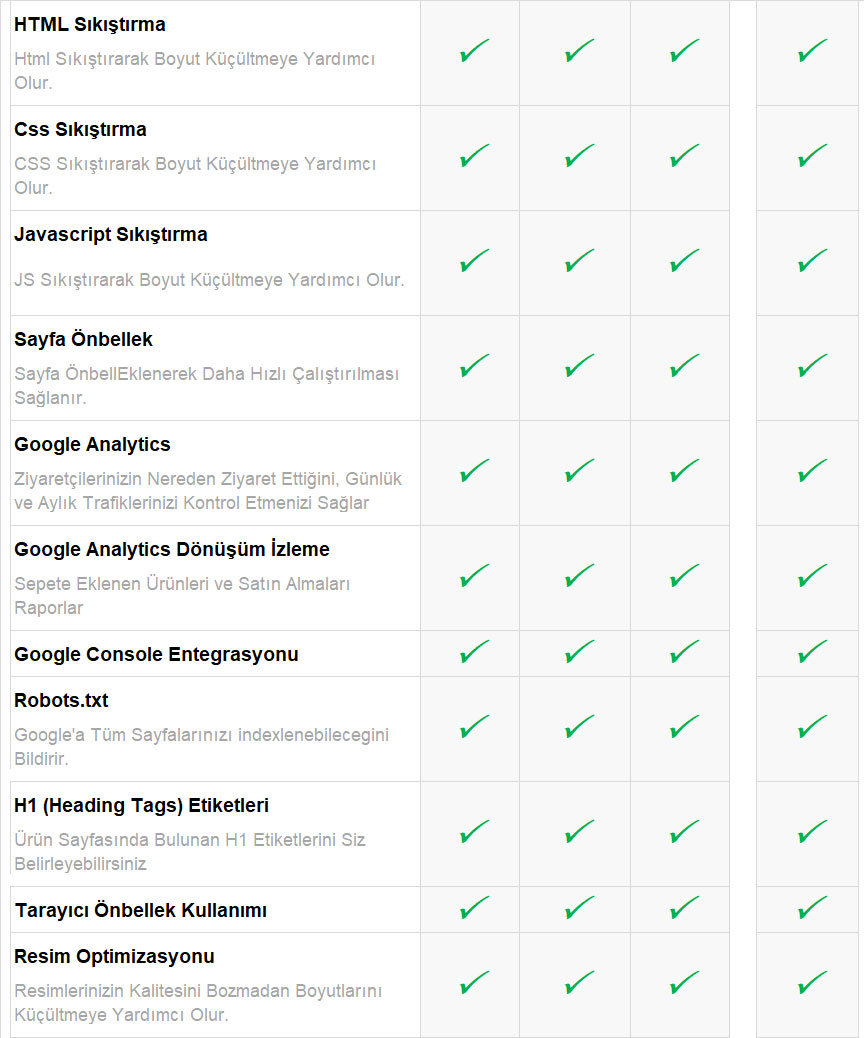This screenshot has width=864, height=1038.
Task: Click the first-column checkmark for H1 Etiketleri row
Action: pos(474,833)
